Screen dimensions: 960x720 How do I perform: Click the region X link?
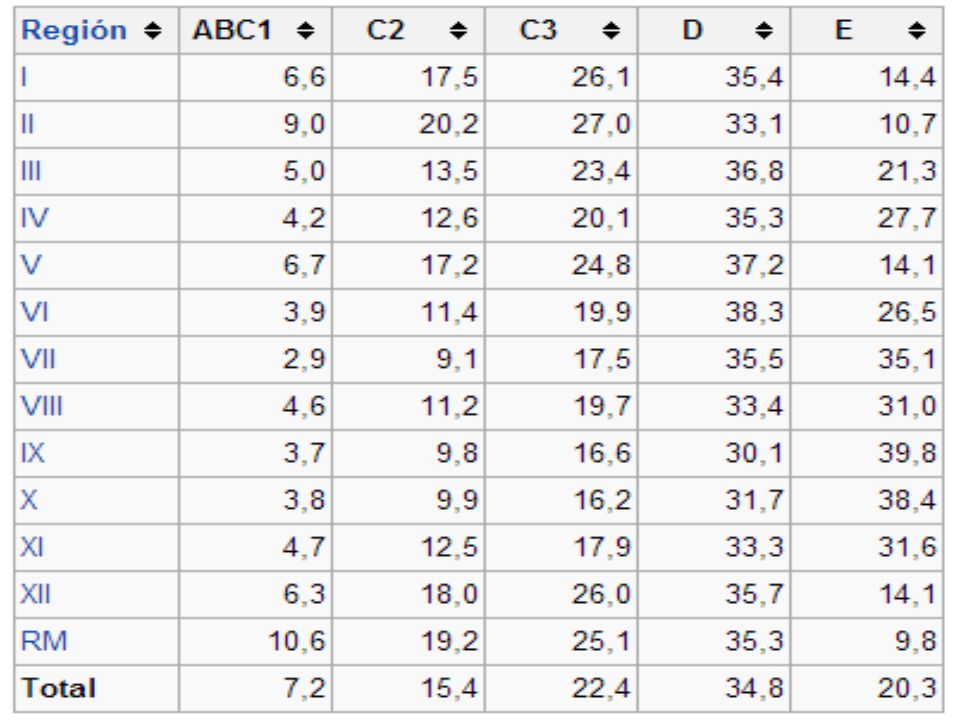click(29, 500)
